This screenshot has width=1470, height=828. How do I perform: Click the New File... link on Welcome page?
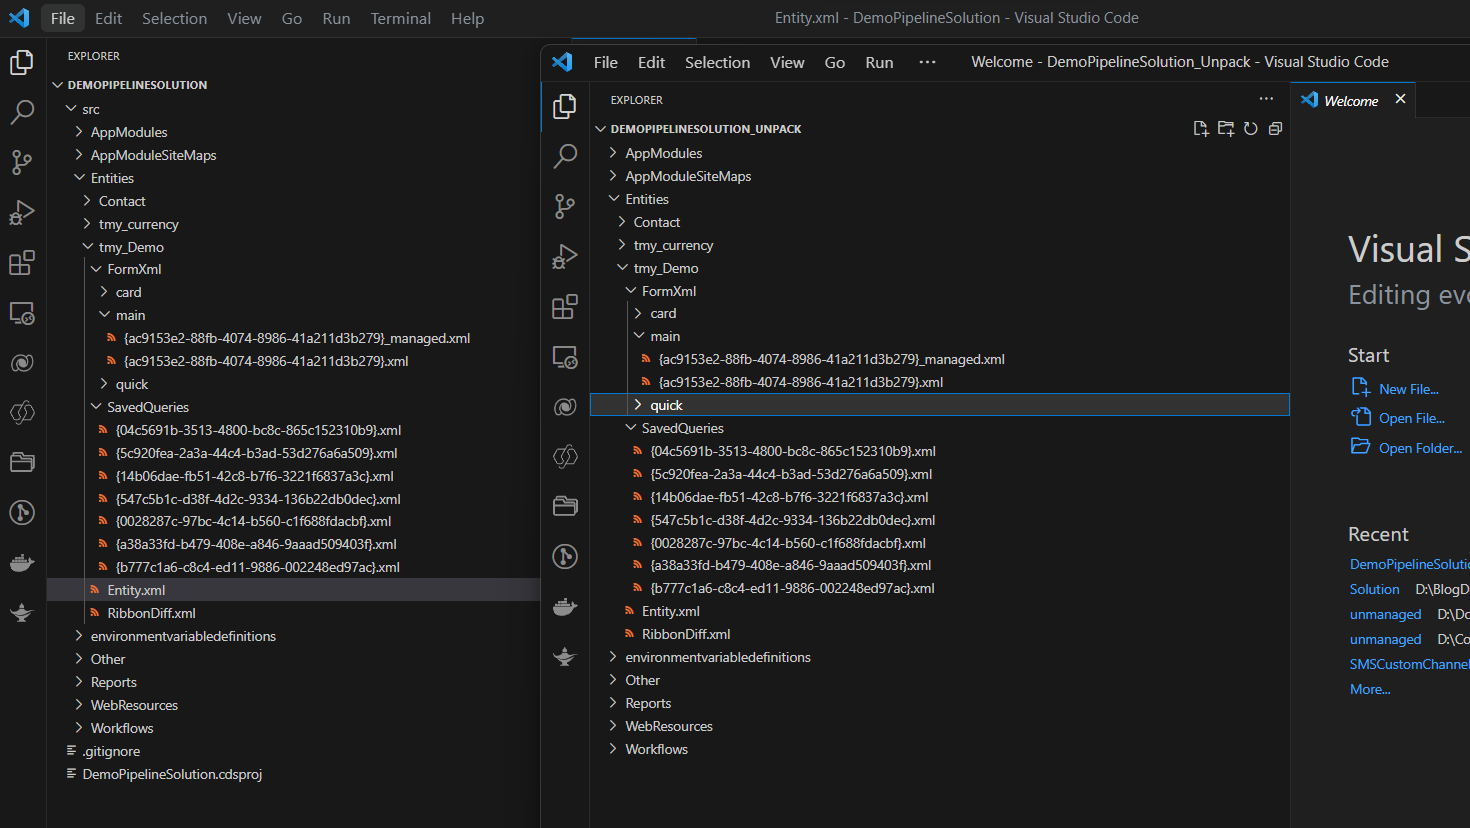pos(1408,389)
